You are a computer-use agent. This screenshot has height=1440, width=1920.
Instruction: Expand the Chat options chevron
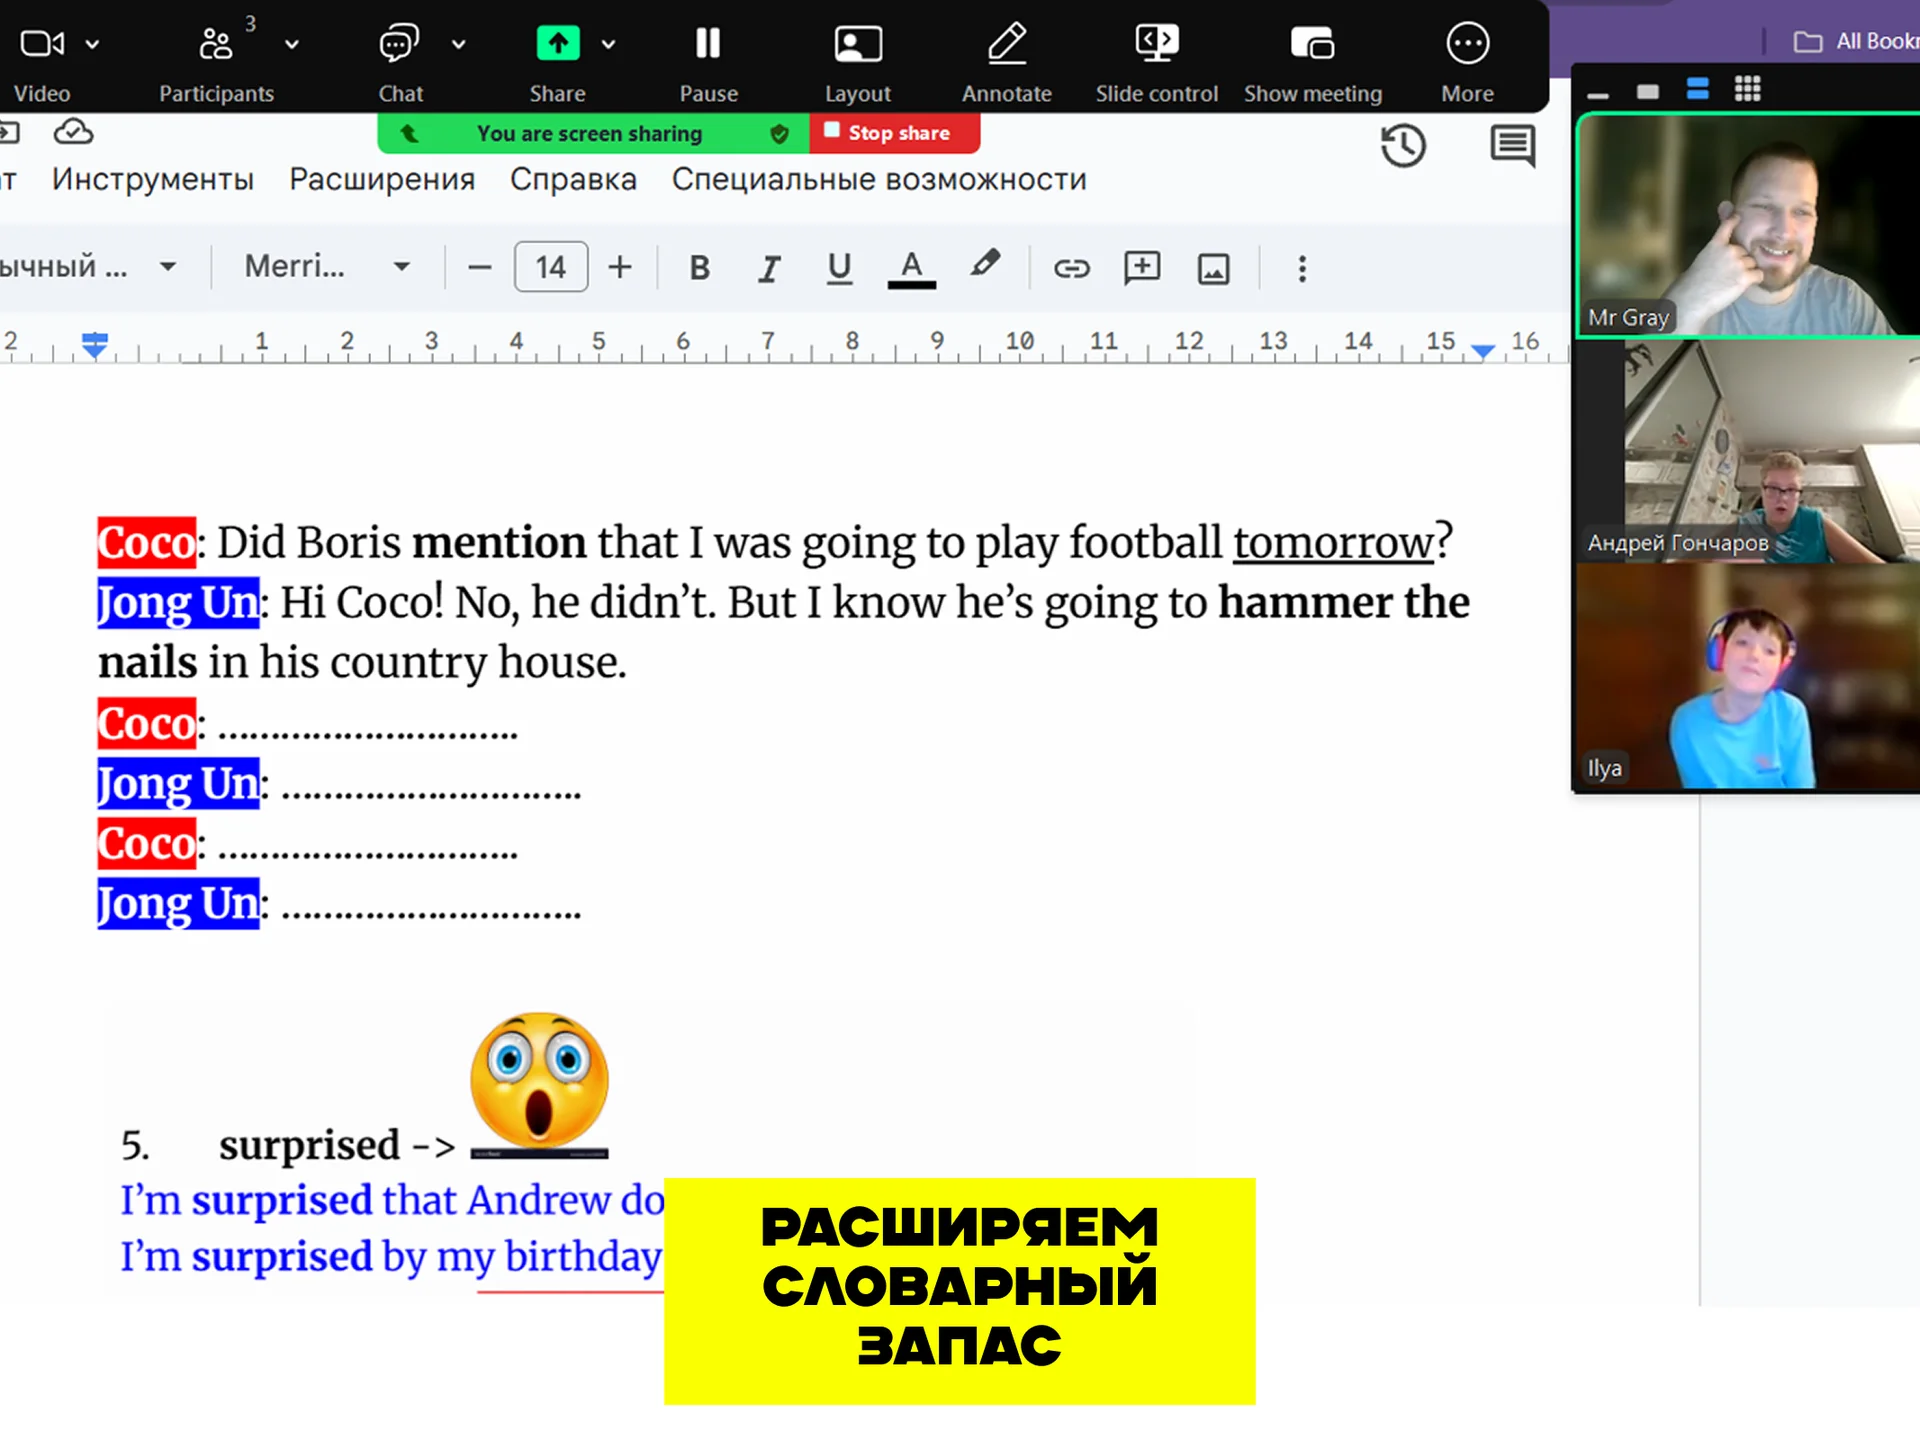click(459, 45)
